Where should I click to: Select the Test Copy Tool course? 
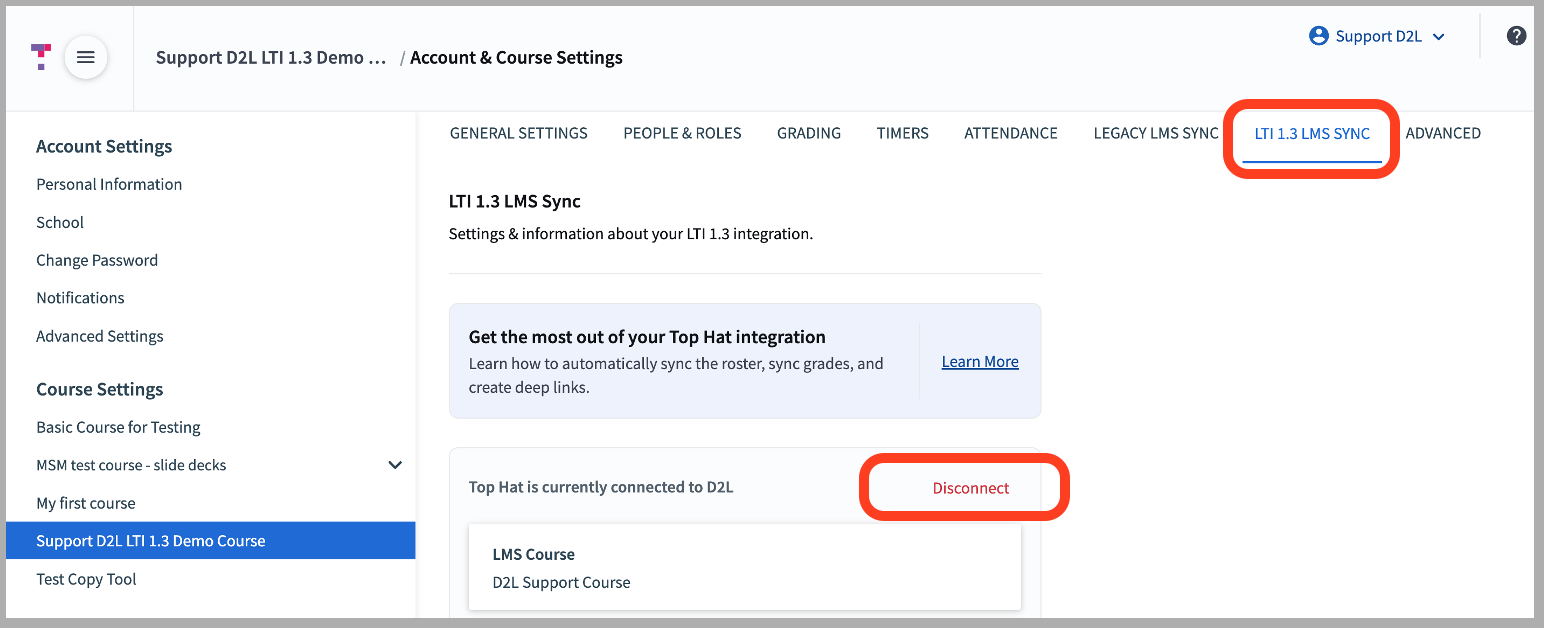tap(86, 578)
